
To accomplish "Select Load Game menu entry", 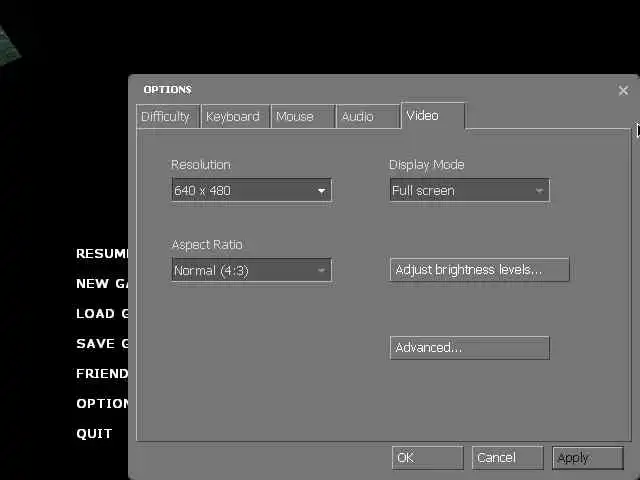I will pos(102,313).
